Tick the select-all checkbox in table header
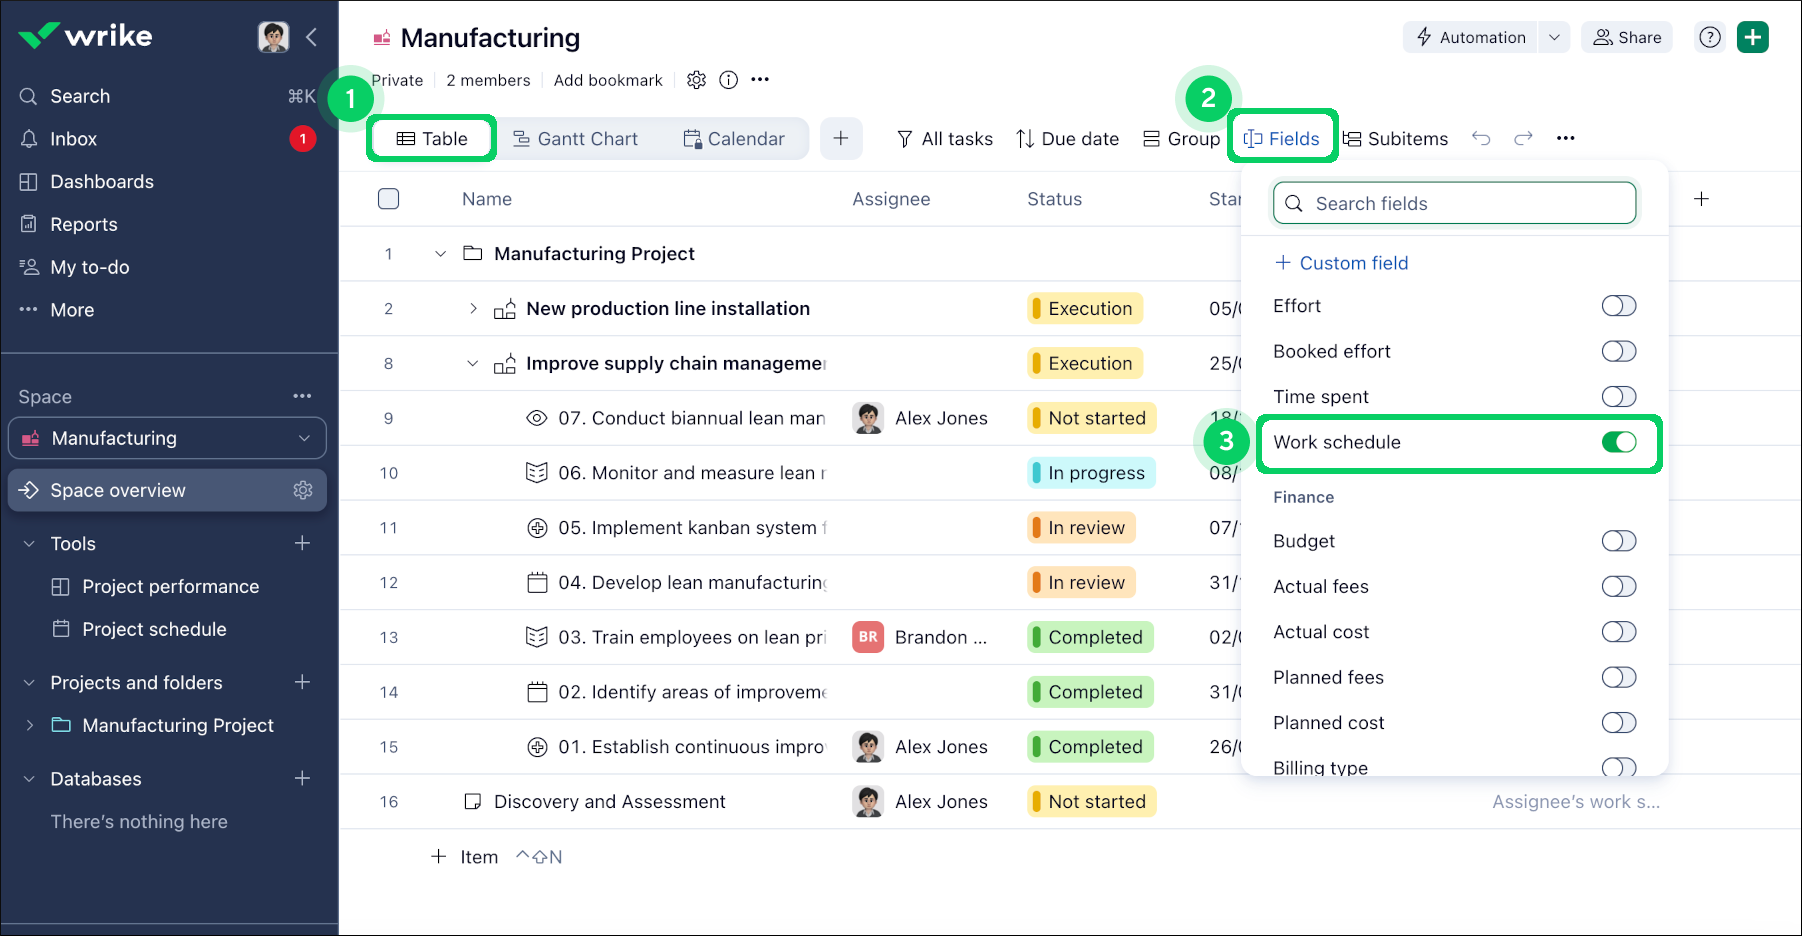 pos(389,199)
